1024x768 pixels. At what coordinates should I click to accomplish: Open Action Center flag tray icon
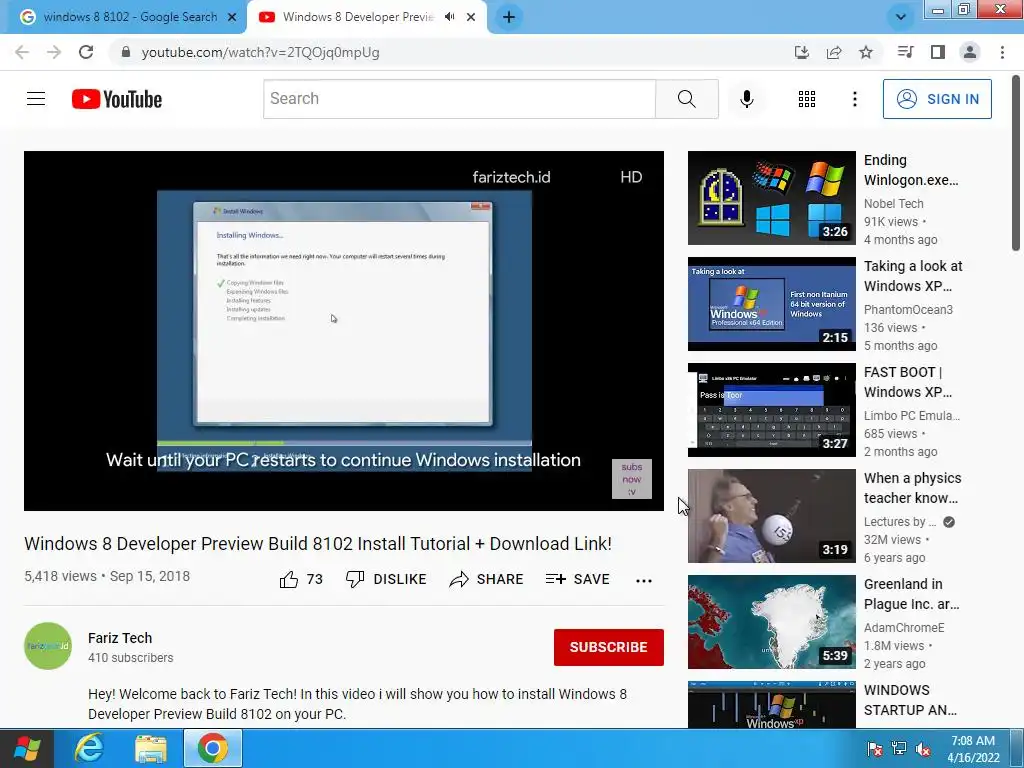(x=875, y=749)
